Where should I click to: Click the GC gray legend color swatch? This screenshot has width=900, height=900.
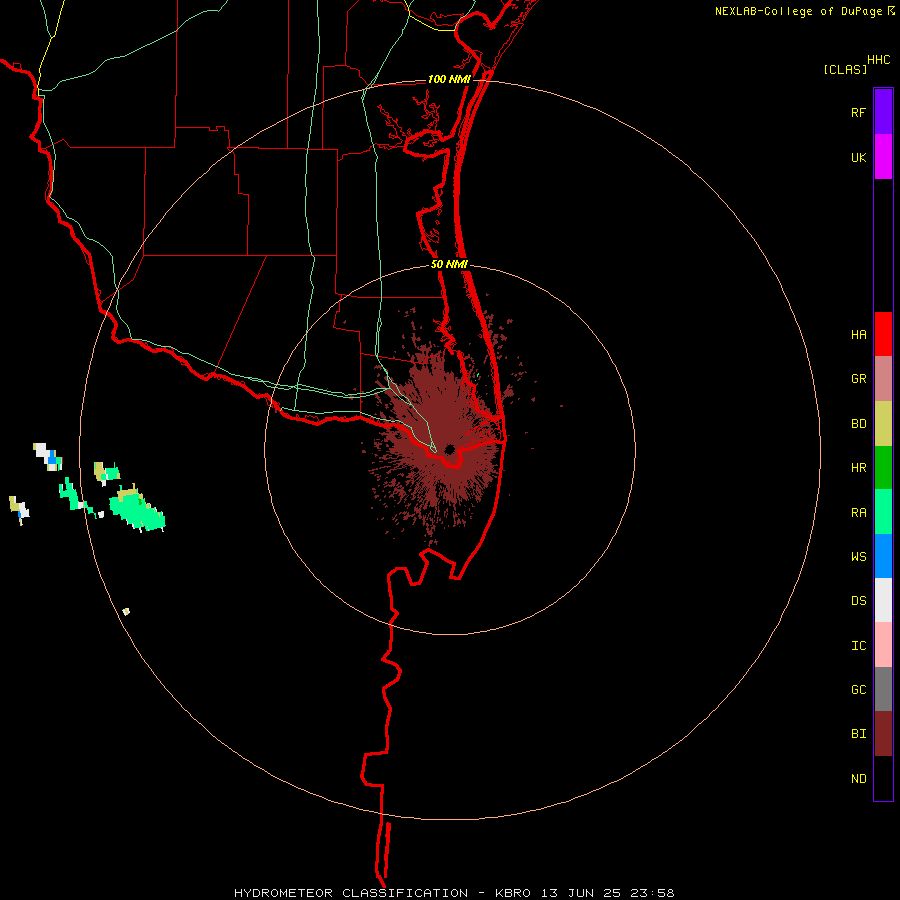click(x=883, y=689)
